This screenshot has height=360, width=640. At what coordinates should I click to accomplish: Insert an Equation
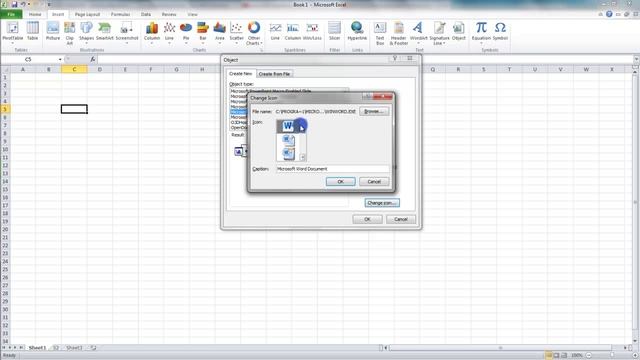[x=481, y=32]
